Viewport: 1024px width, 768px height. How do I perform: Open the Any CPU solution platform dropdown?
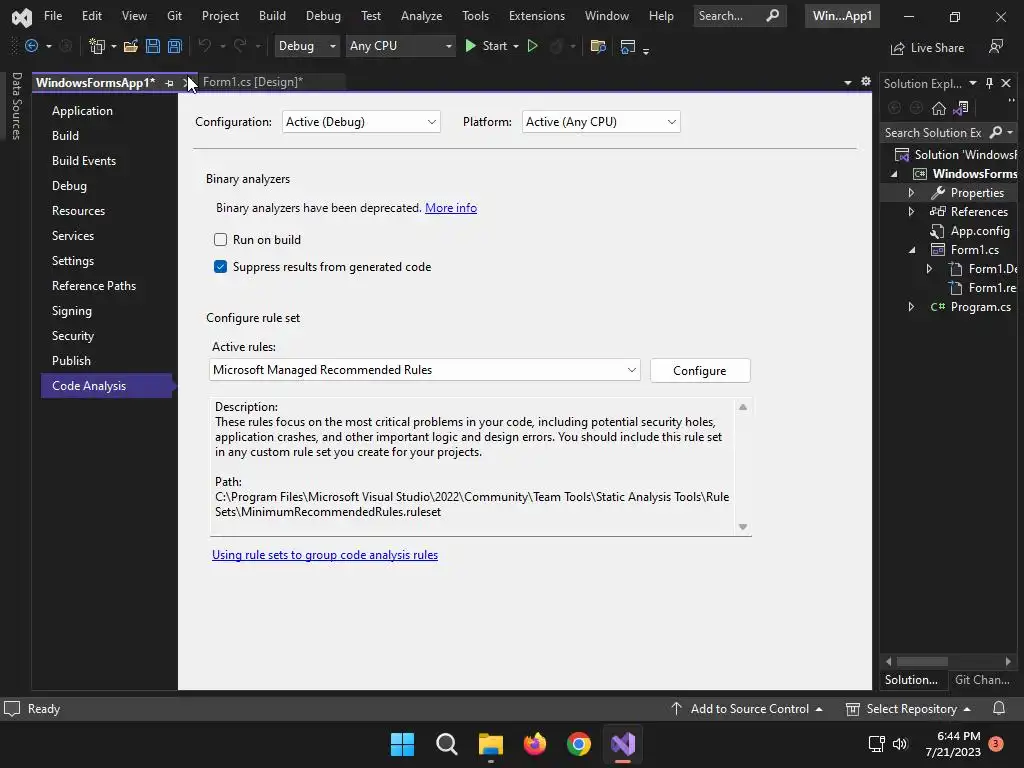(x=400, y=46)
